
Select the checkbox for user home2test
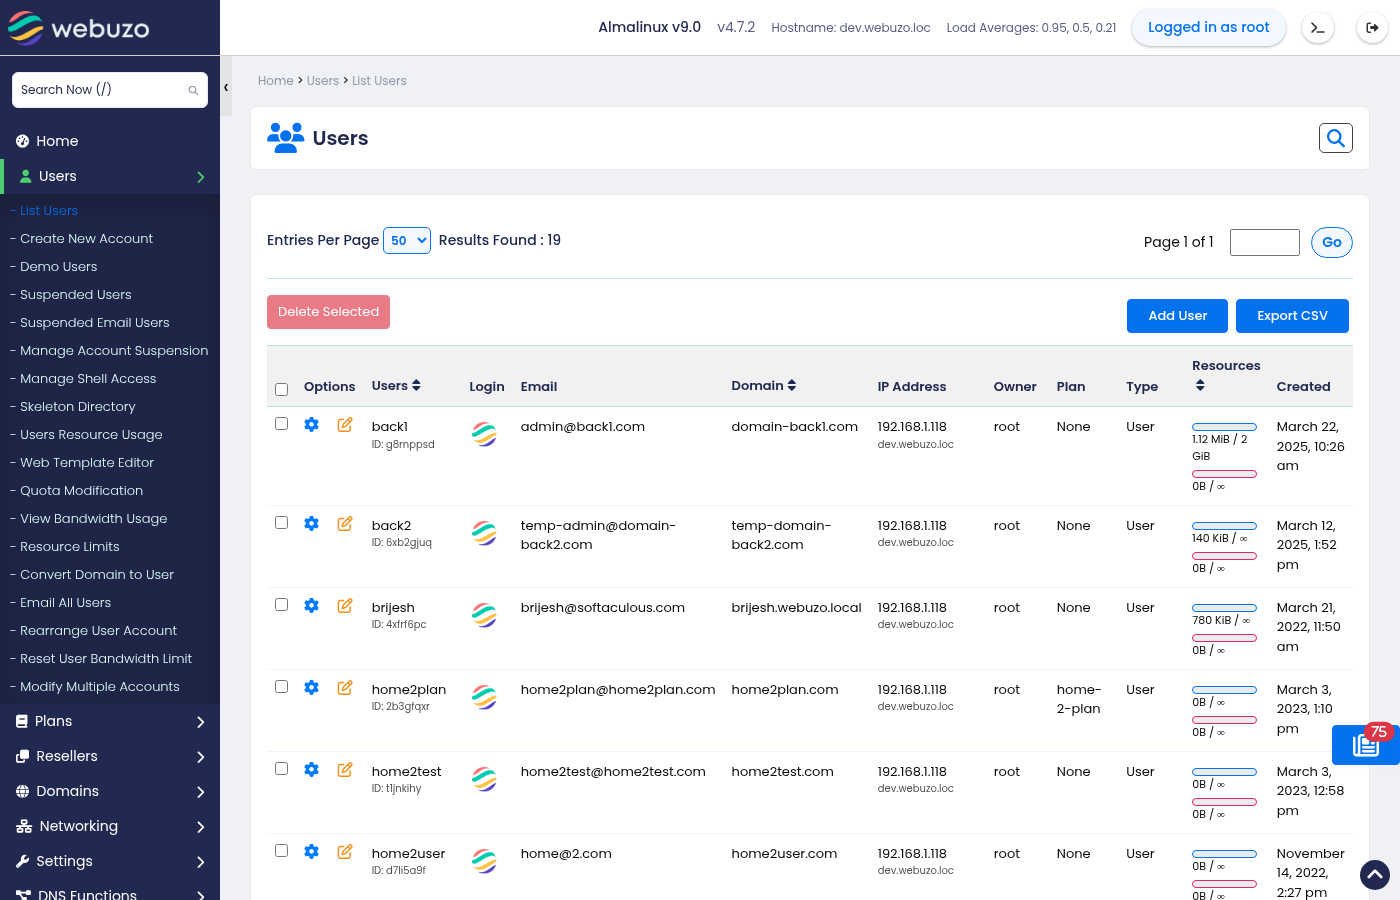click(x=281, y=769)
